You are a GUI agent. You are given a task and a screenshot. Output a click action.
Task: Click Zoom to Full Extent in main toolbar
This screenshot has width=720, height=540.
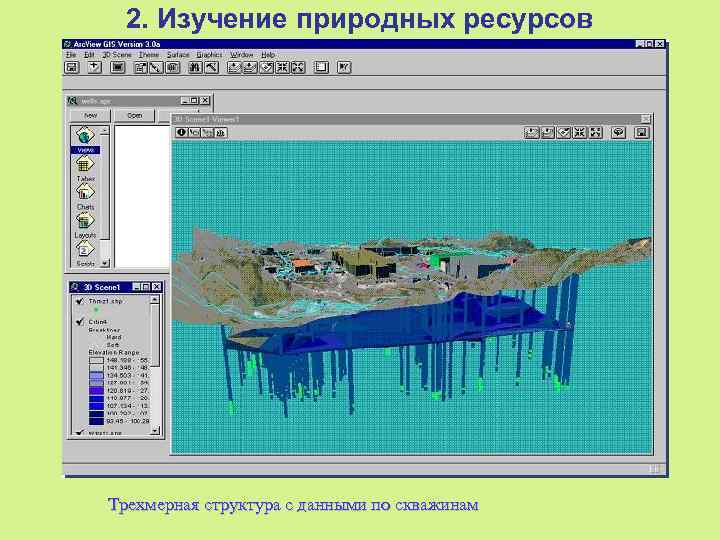point(234,68)
